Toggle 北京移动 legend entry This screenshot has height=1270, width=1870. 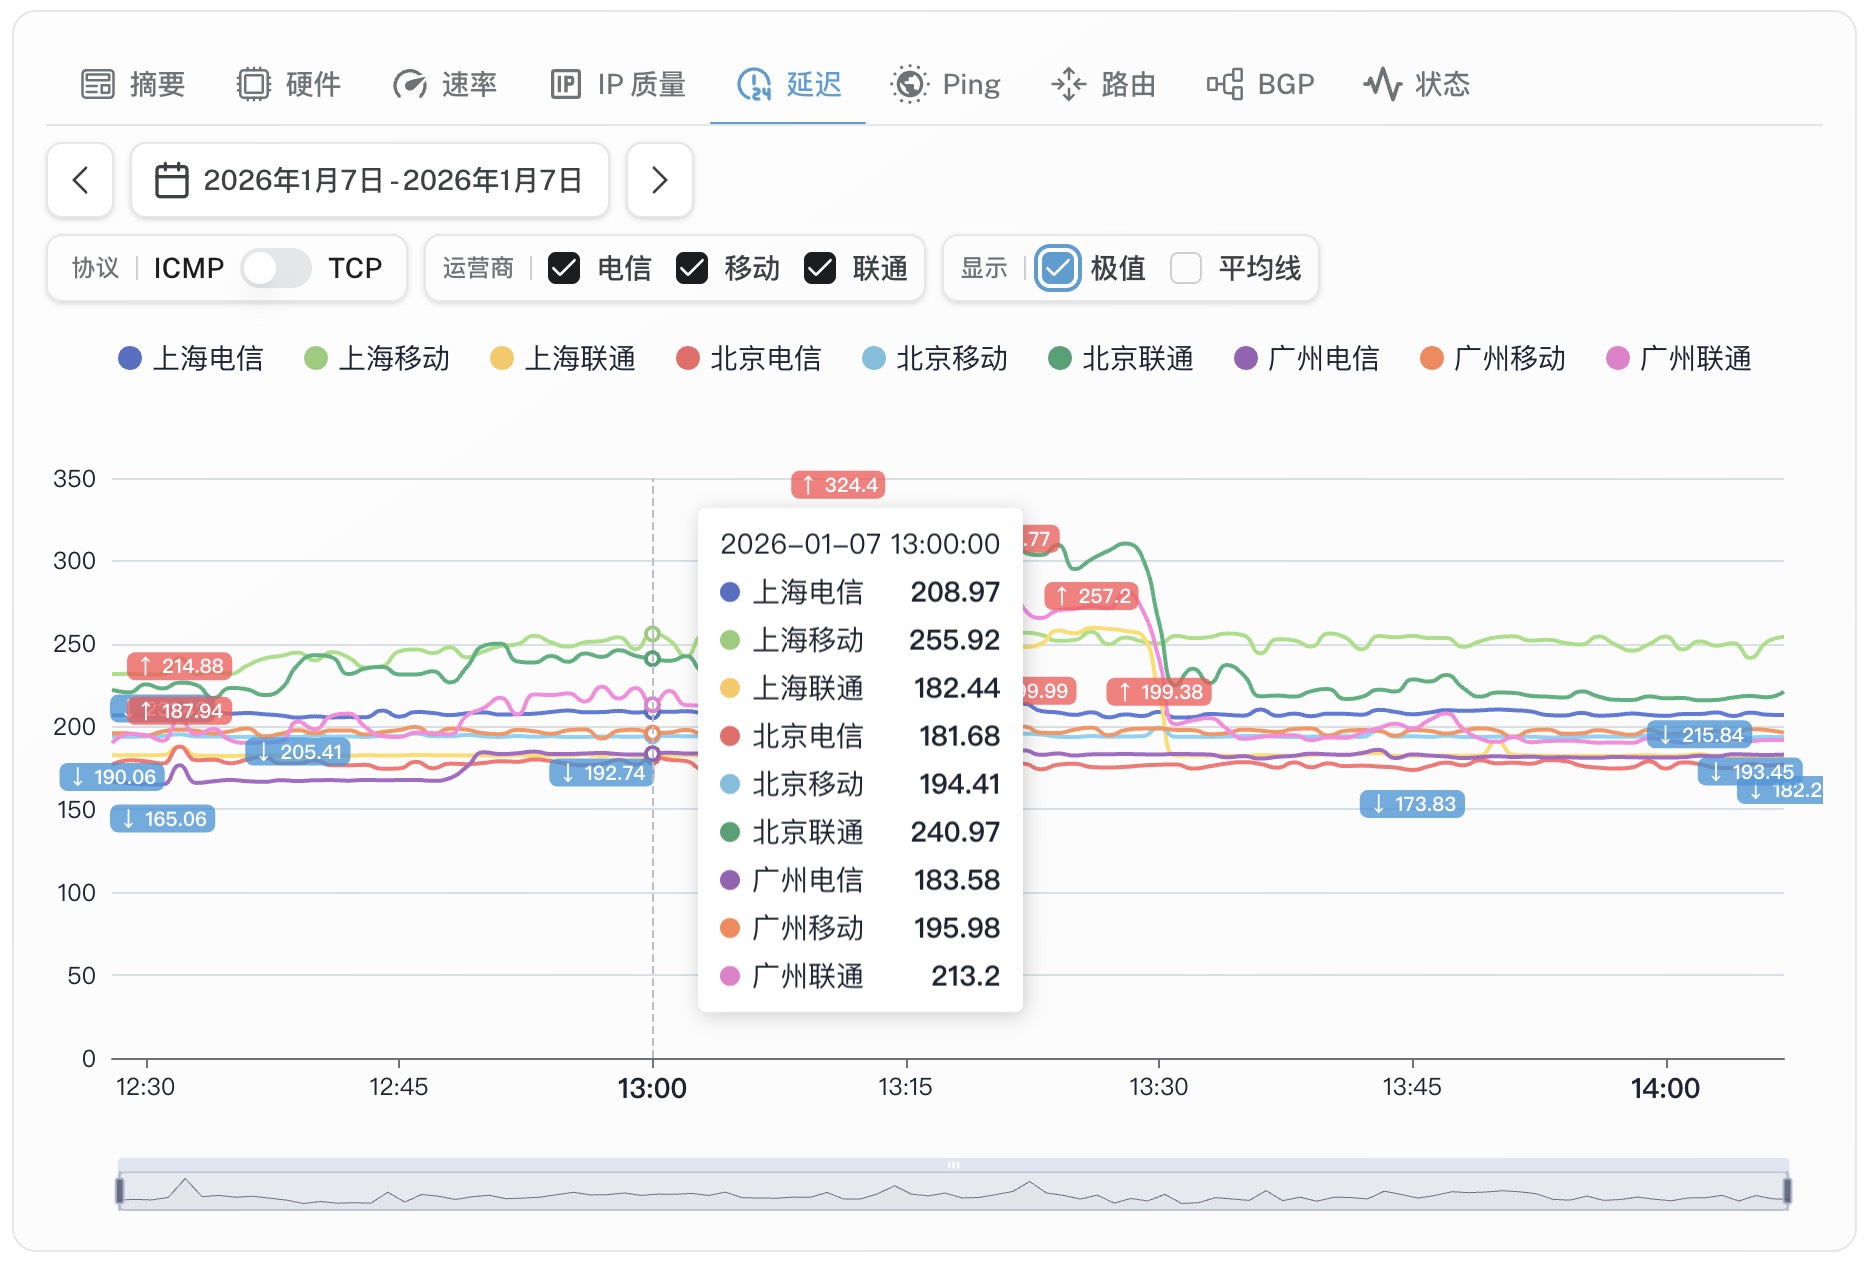935,358
